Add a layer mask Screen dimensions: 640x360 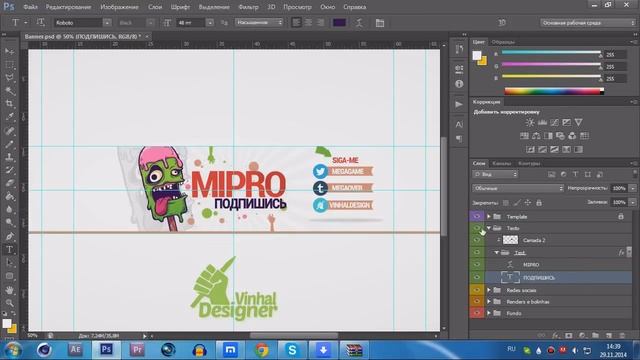pyautogui.click(x=569, y=336)
